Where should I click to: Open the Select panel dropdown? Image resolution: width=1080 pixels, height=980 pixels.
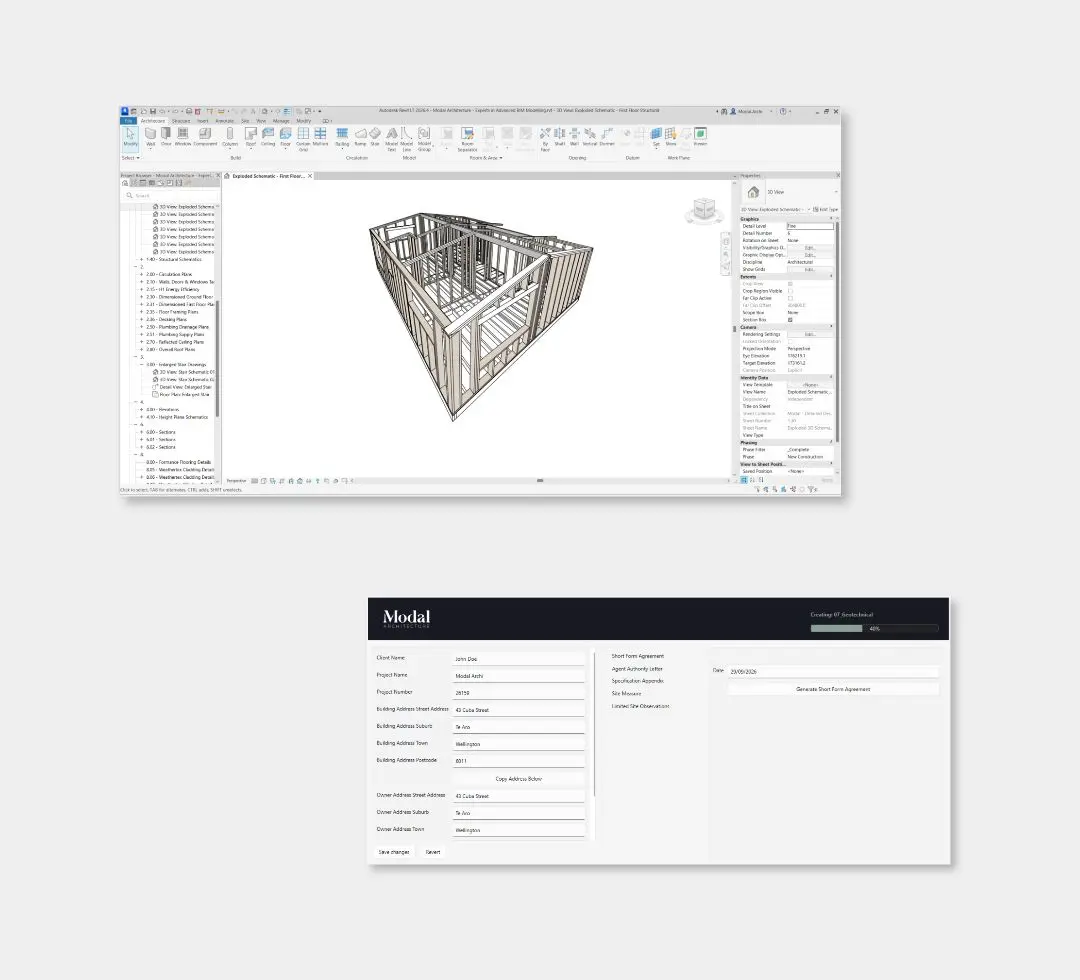[x=131, y=158]
